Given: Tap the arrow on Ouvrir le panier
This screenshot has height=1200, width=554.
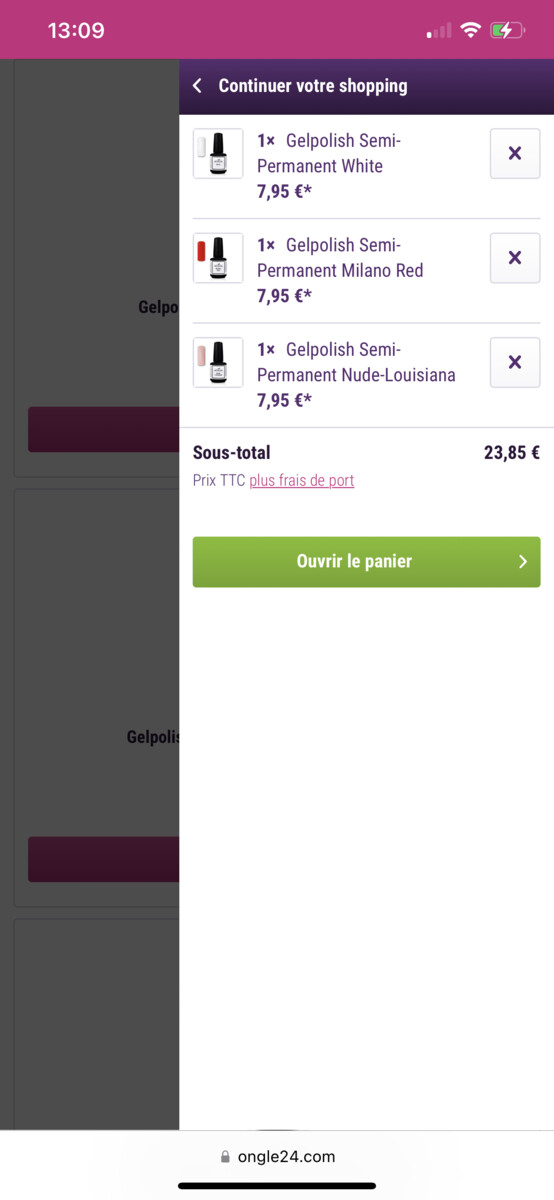Looking at the screenshot, I should click(523, 562).
